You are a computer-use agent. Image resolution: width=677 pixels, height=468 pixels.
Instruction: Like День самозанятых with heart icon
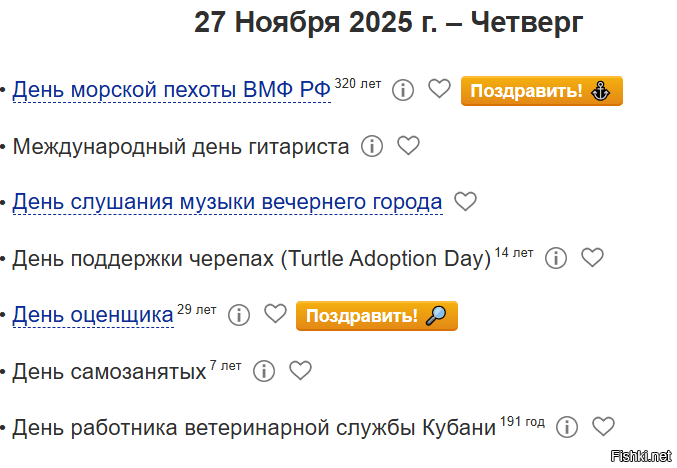[x=300, y=370]
